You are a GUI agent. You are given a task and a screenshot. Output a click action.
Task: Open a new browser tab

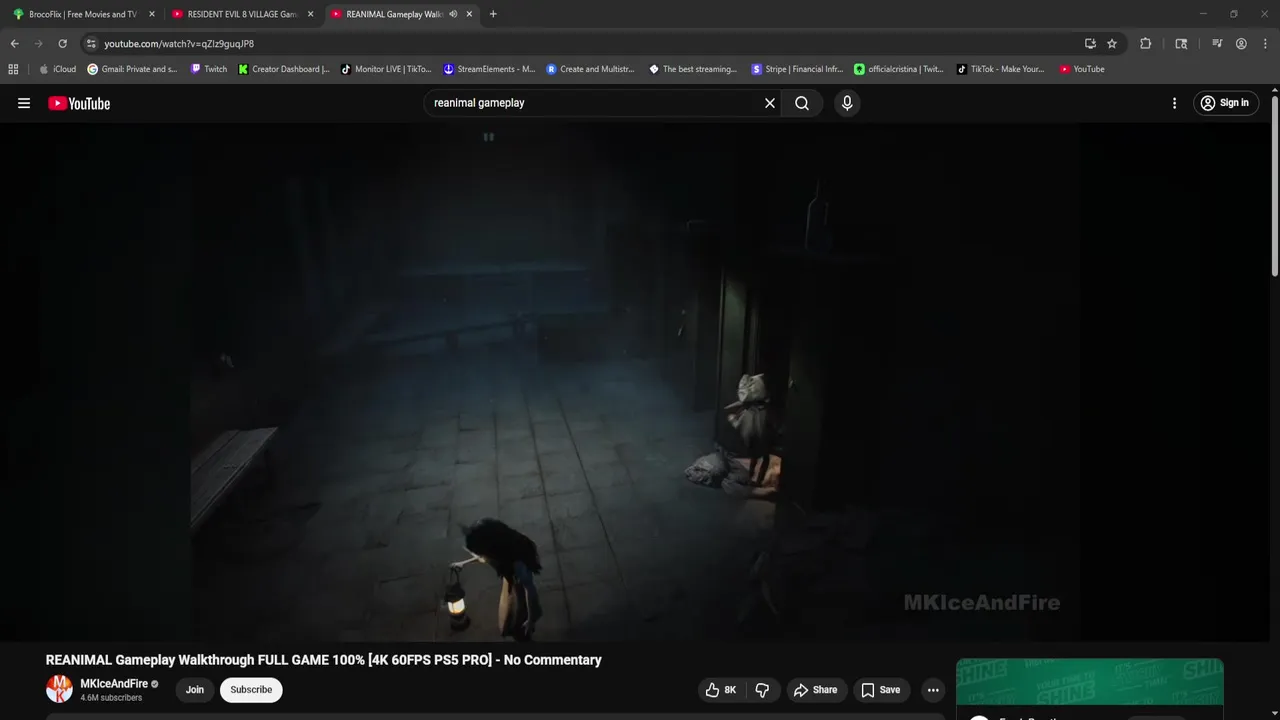pyautogui.click(x=493, y=14)
